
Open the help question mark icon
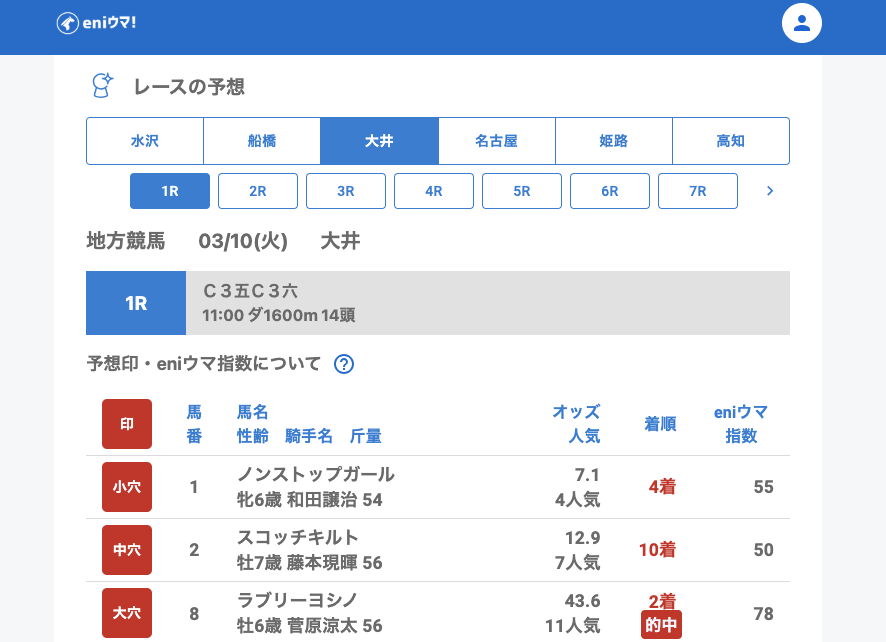tap(344, 364)
